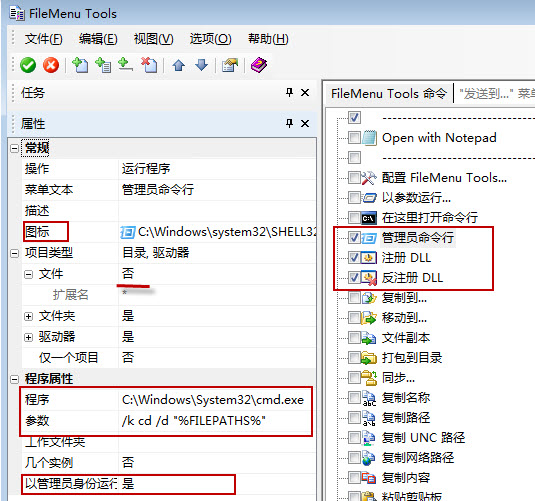The height and width of the screenshot is (501, 535).
Task: Click the green Apply changes checkmark icon
Action: [x=28, y=65]
